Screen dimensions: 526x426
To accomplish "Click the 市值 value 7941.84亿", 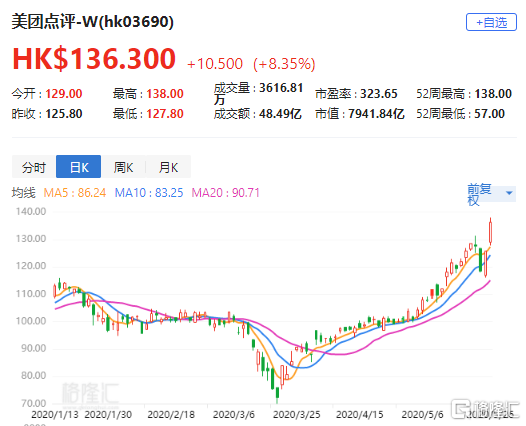I will [x=376, y=114].
